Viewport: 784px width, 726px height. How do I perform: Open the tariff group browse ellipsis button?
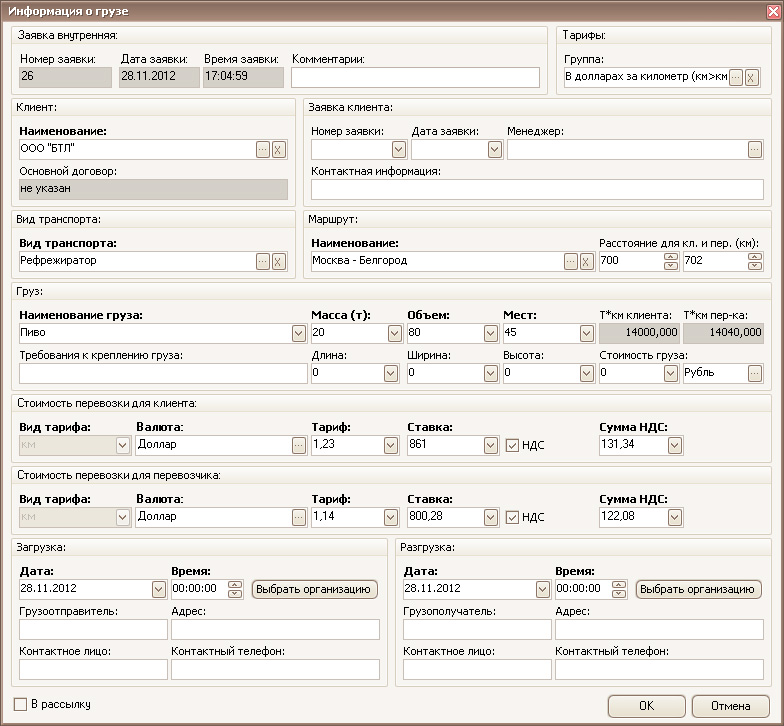[x=736, y=77]
